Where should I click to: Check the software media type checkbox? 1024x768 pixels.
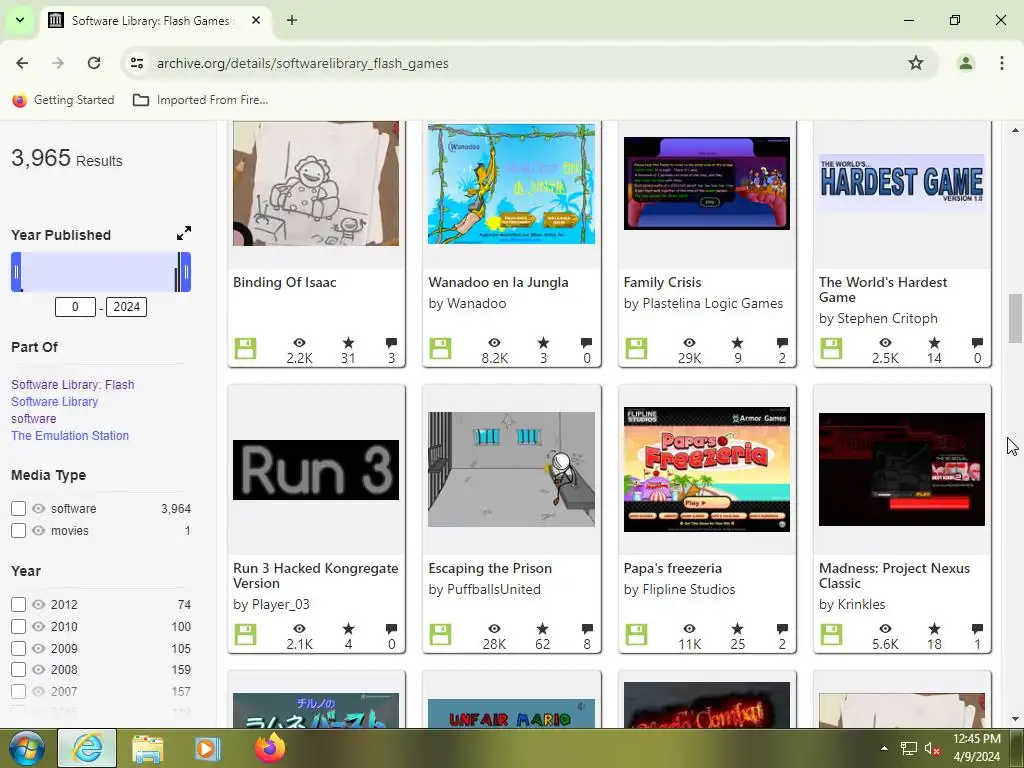click(18, 509)
